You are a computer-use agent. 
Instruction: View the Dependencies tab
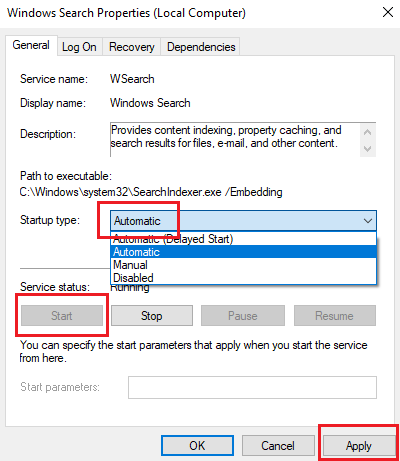pyautogui.click(x=201, y=47)
